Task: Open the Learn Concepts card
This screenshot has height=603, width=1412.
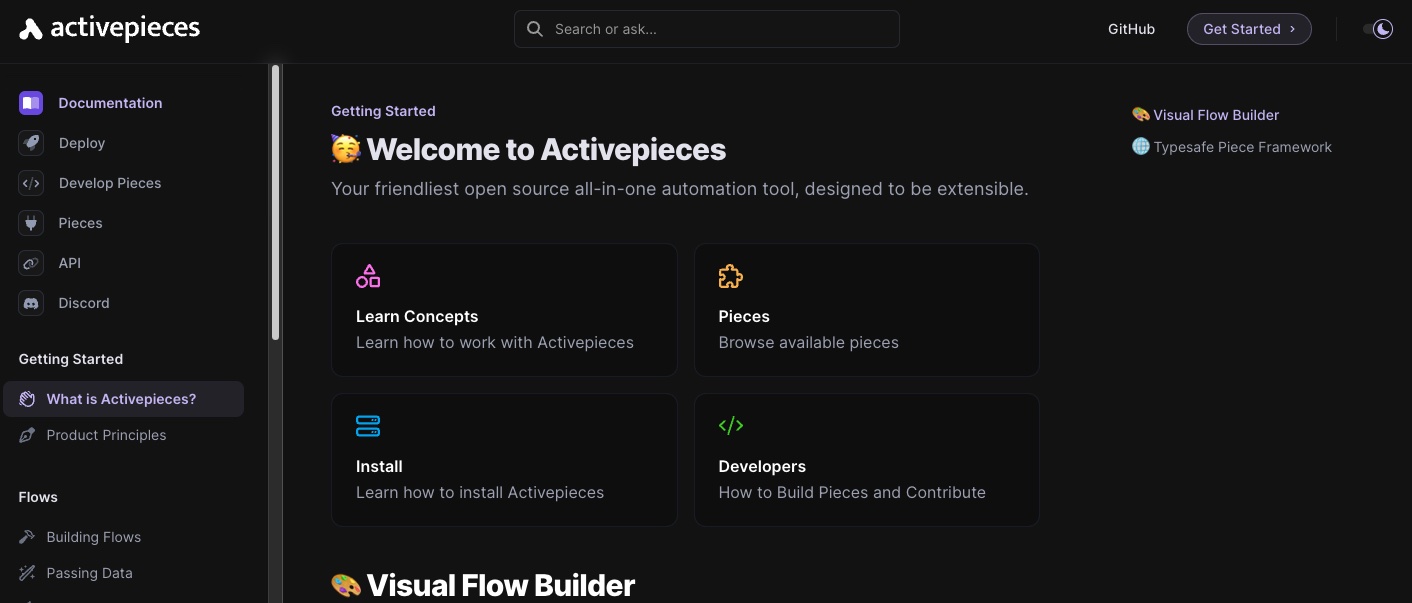Action: 504,310
